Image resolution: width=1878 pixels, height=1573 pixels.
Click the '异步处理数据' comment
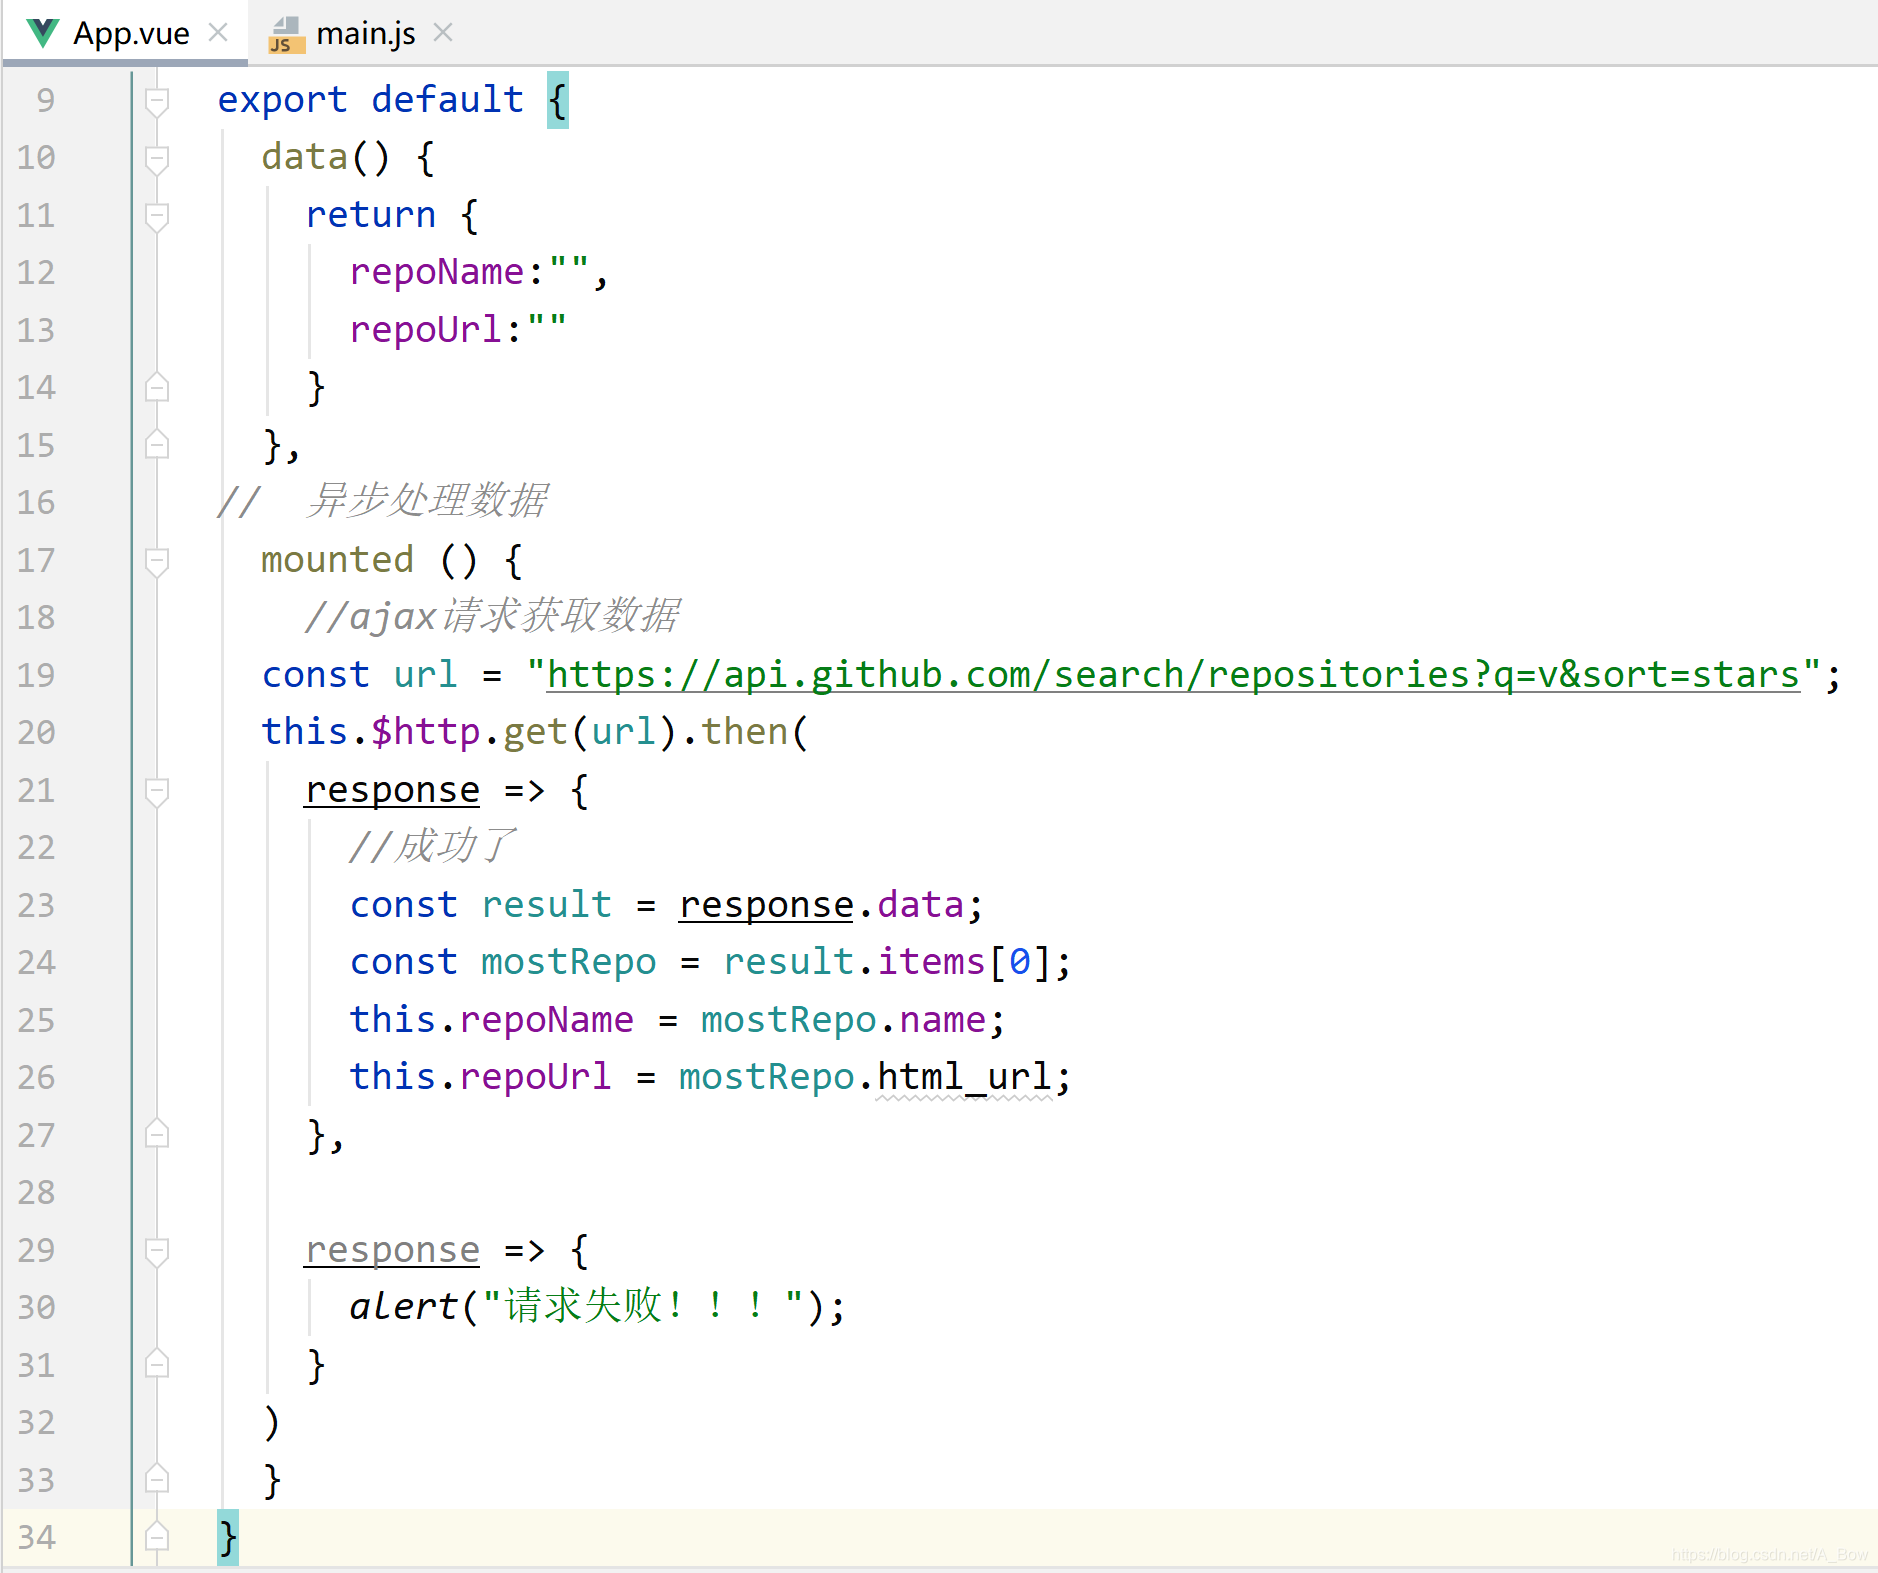click(x=427, y=501)
